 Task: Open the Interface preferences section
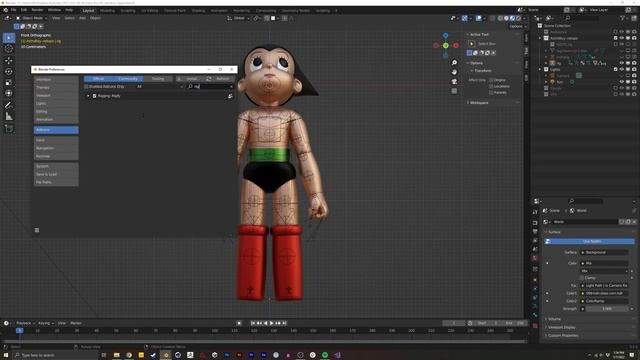[56, 80]
